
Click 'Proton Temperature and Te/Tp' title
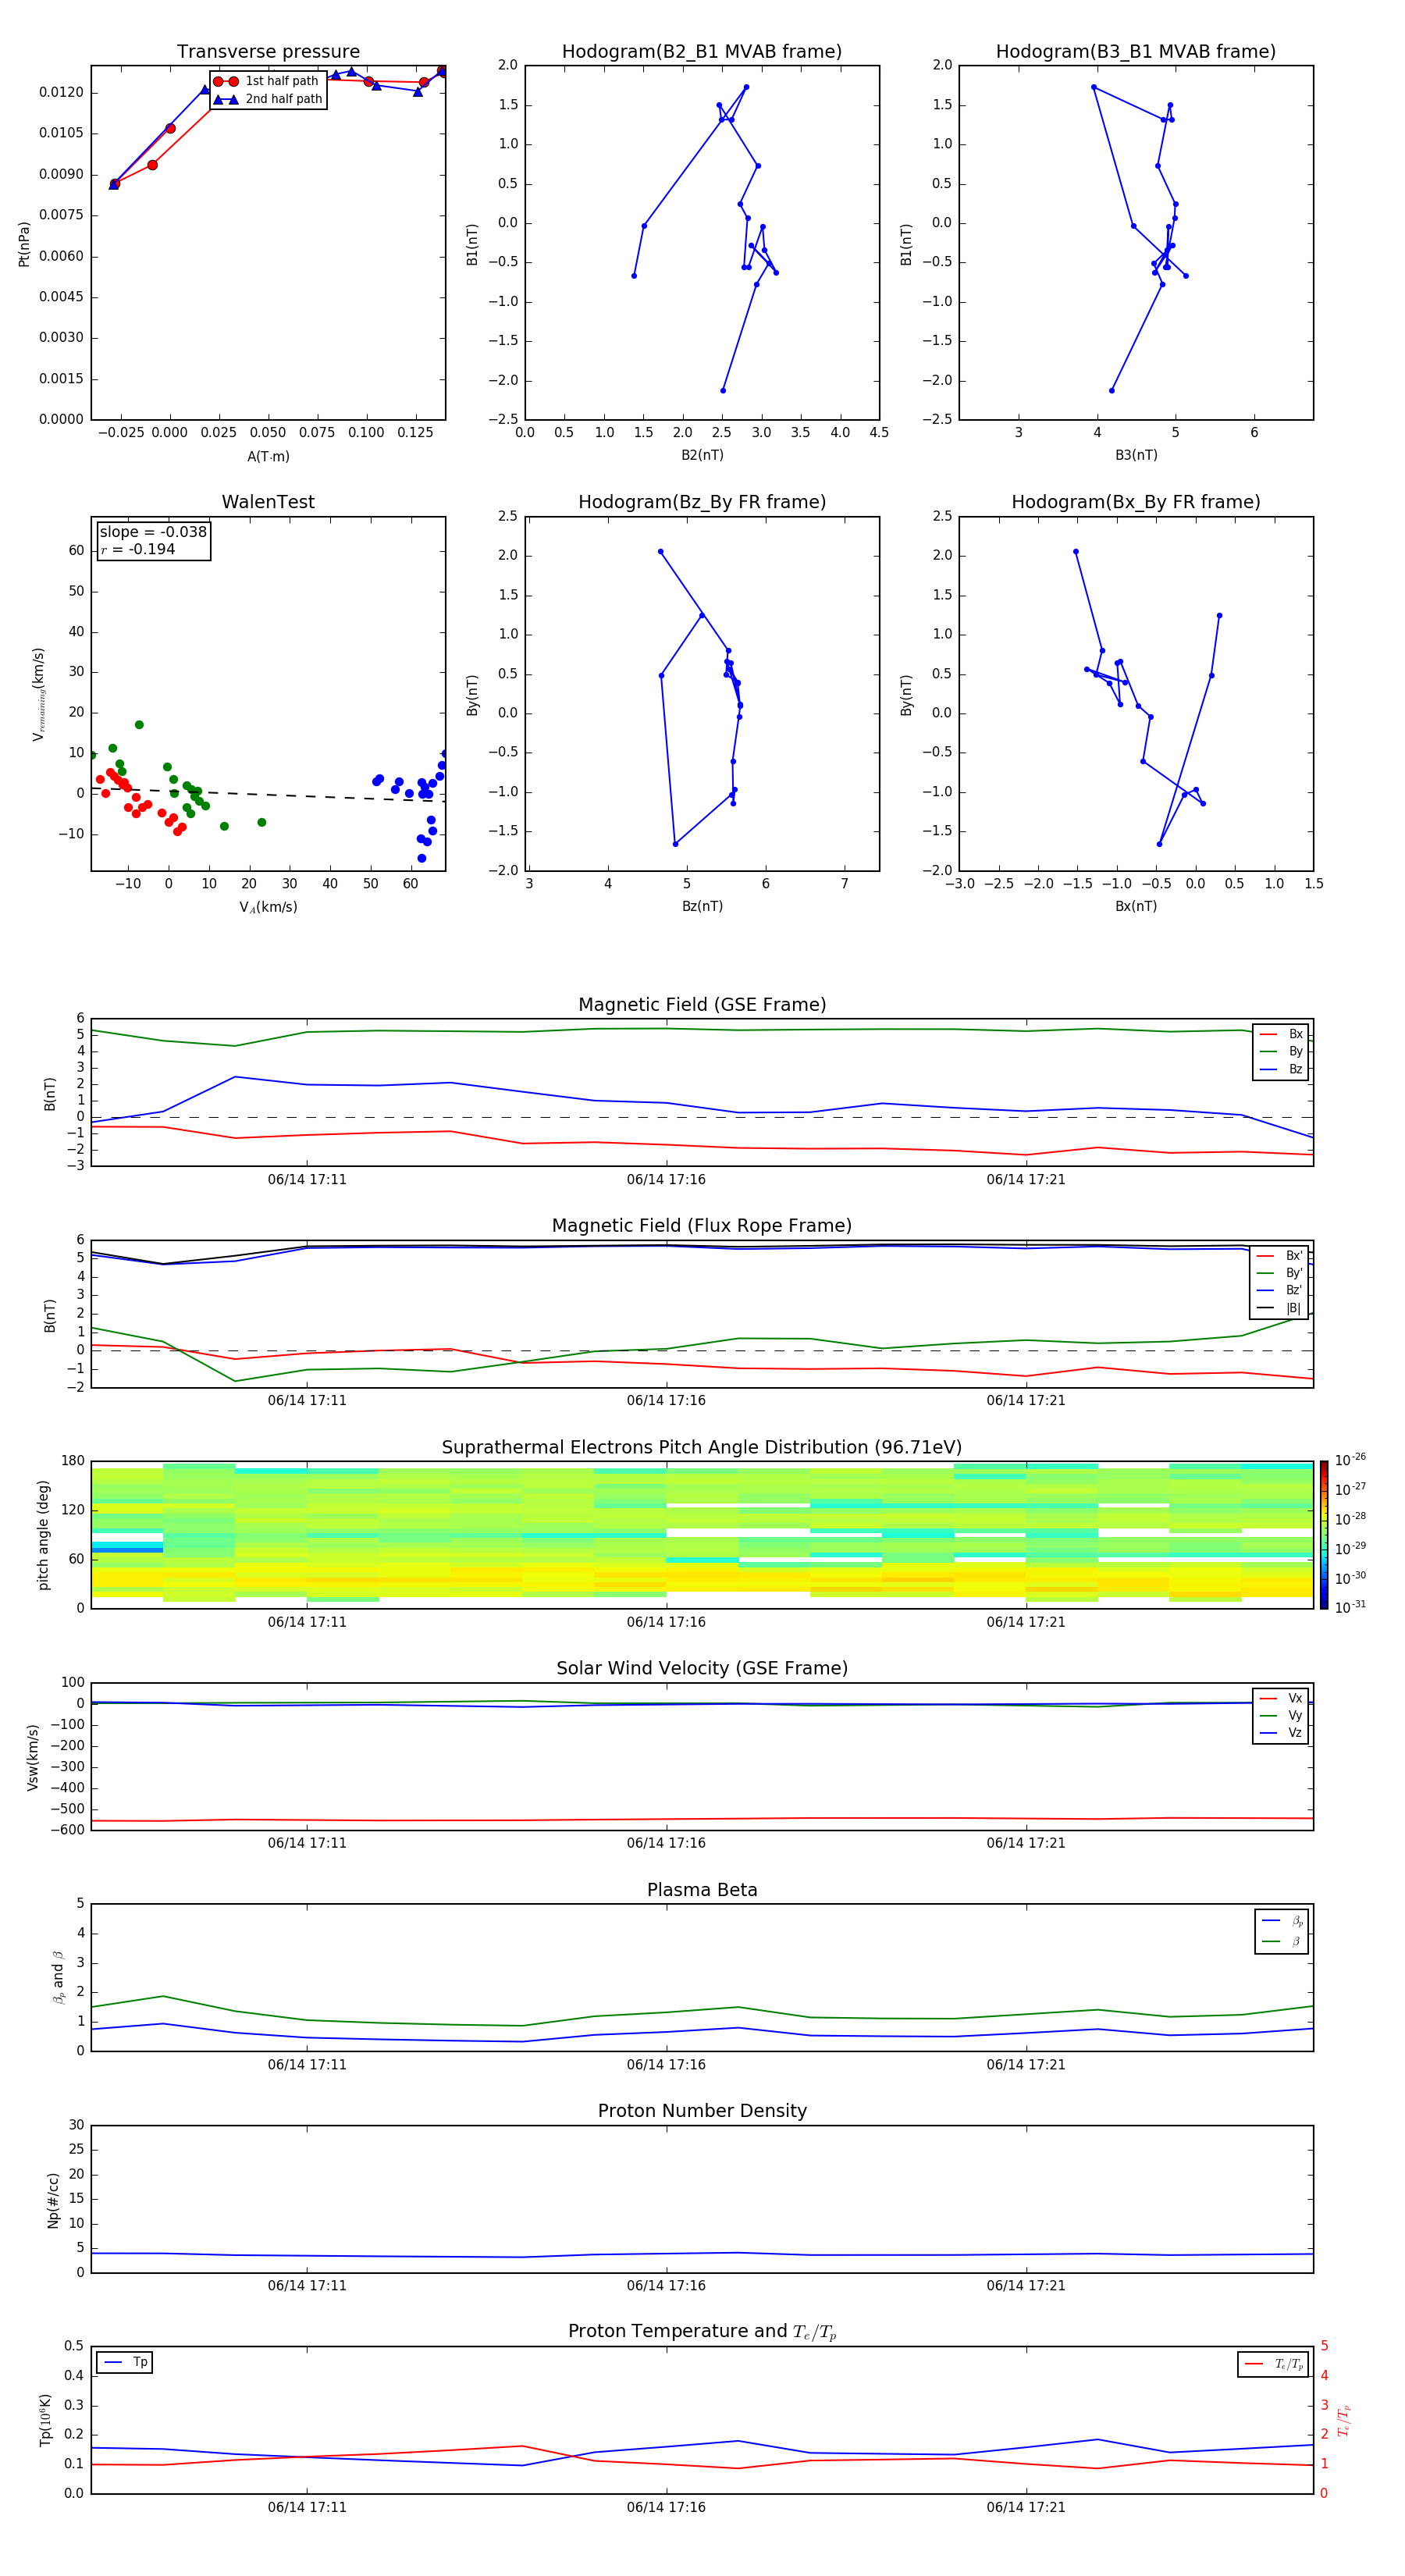[702, 2332]
